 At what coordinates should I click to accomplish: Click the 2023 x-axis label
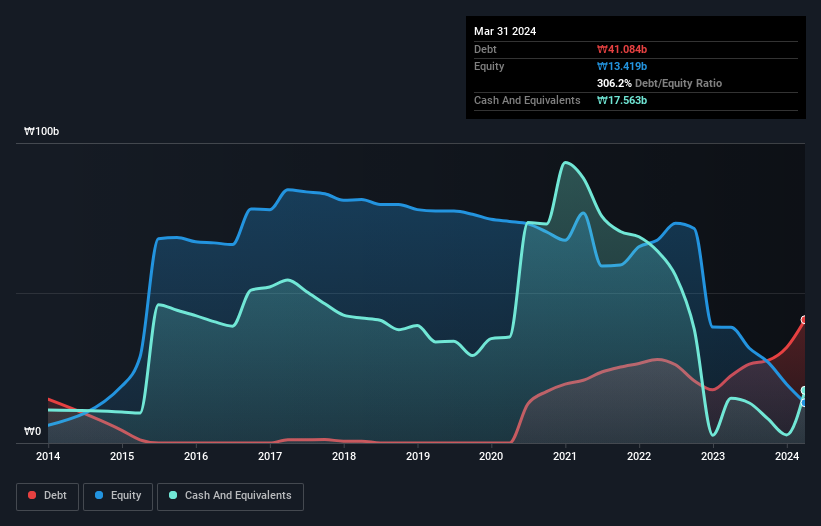point(713,456)
